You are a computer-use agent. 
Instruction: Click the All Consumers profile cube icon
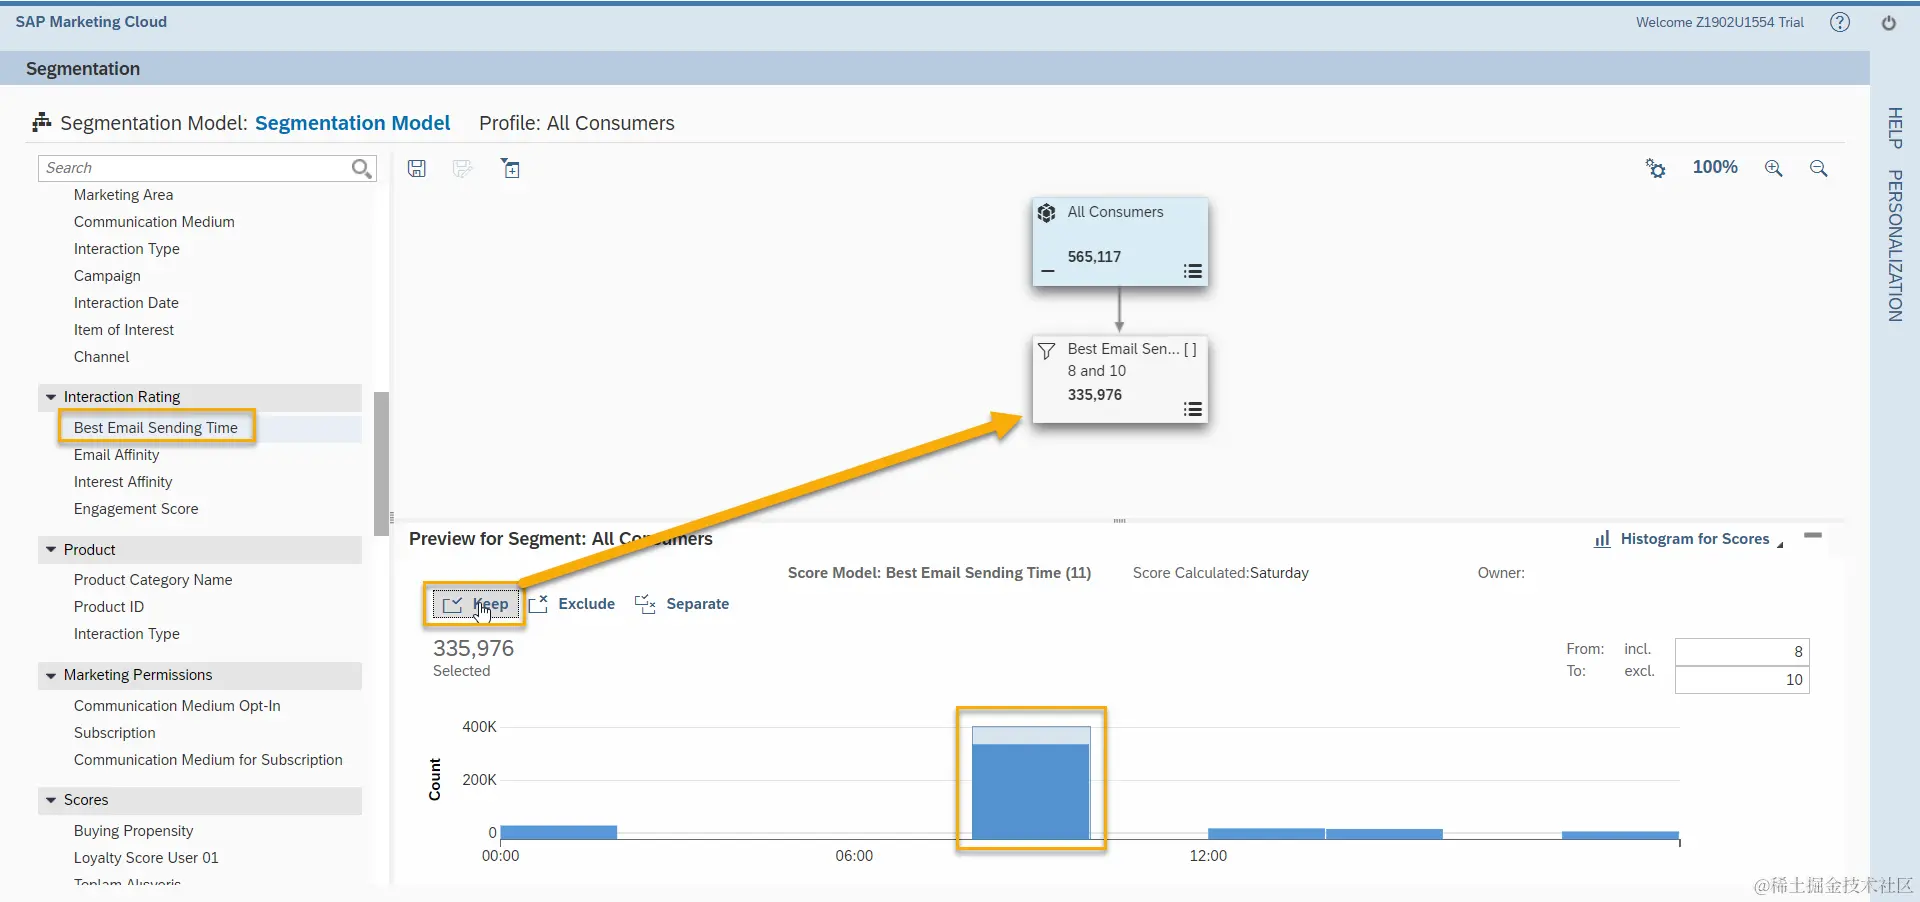(1047, 212)
